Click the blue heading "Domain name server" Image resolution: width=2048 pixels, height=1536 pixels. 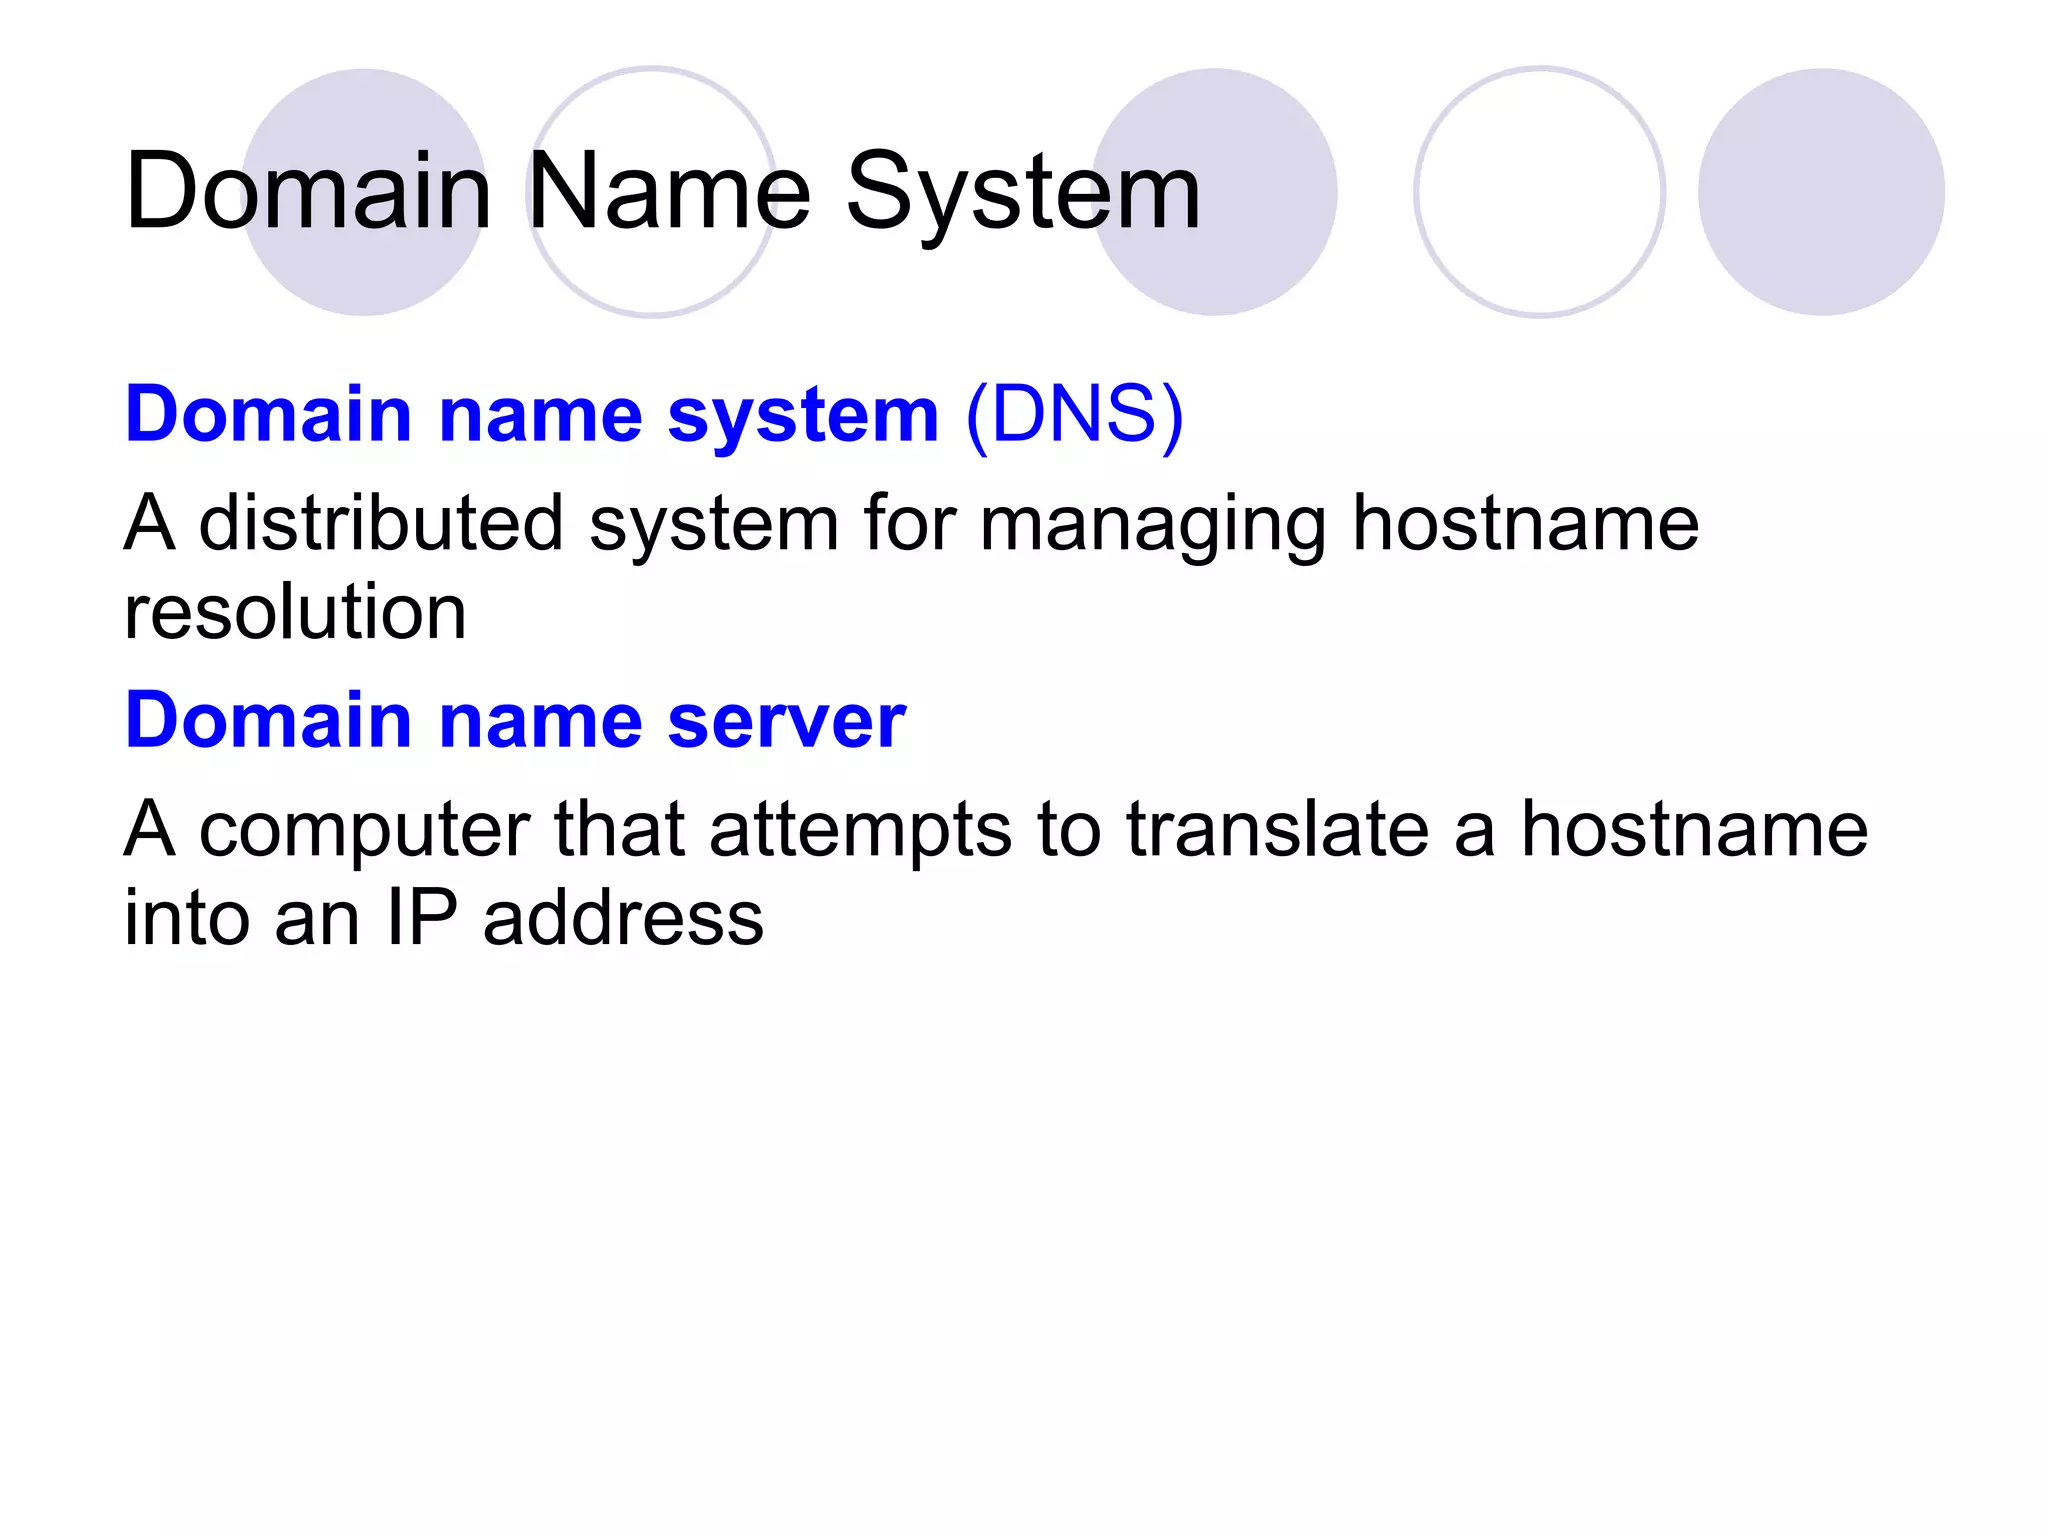(x=515, y=720)
